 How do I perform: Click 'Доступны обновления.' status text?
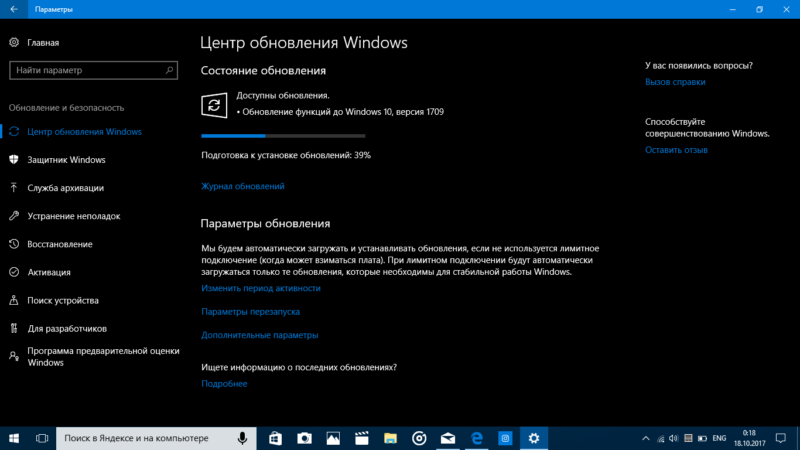[x=283, y=95]
